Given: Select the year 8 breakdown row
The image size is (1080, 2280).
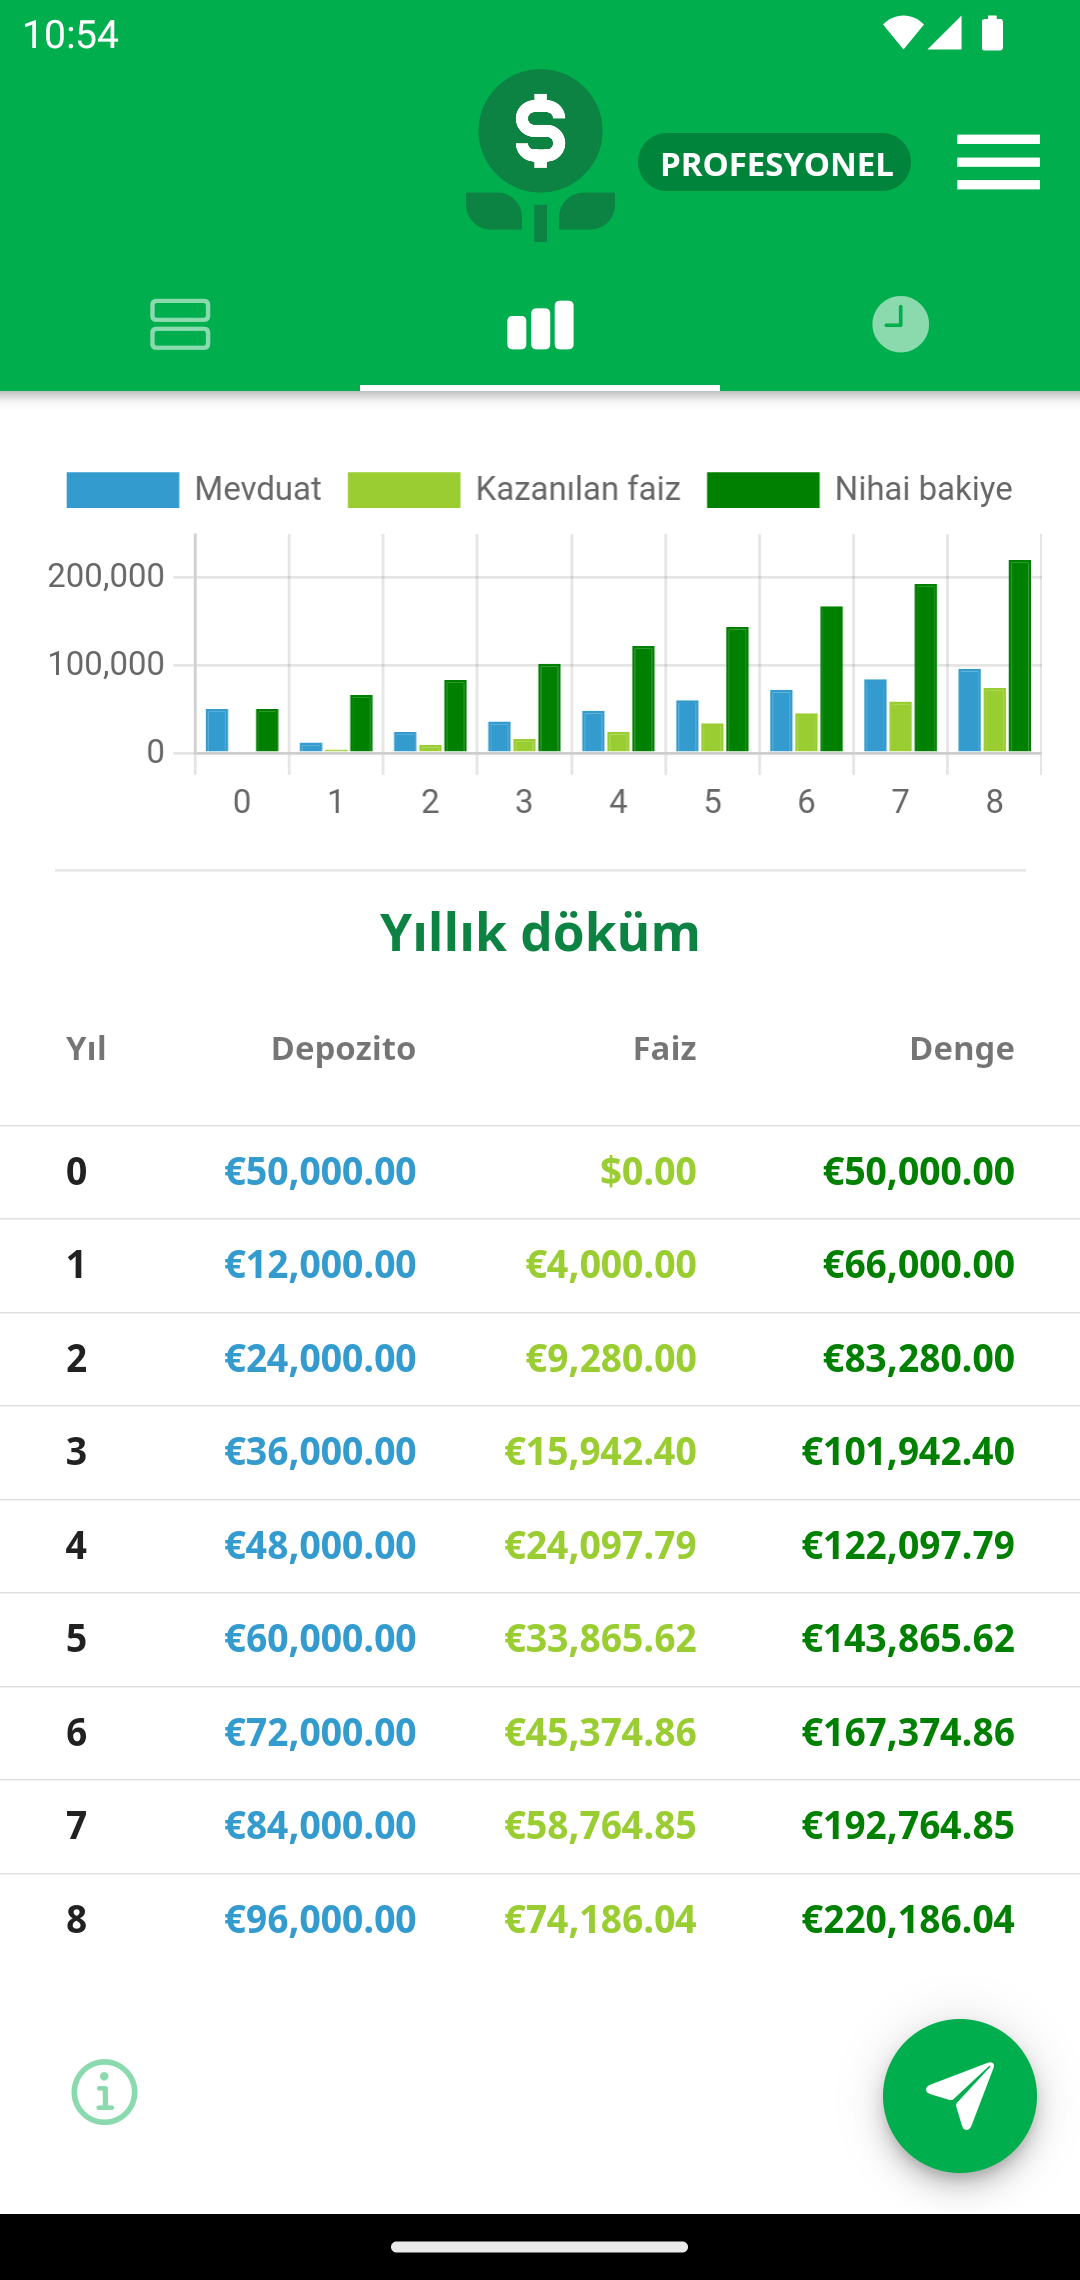Looking at the screenshot, I should (x=540, y=1919).
